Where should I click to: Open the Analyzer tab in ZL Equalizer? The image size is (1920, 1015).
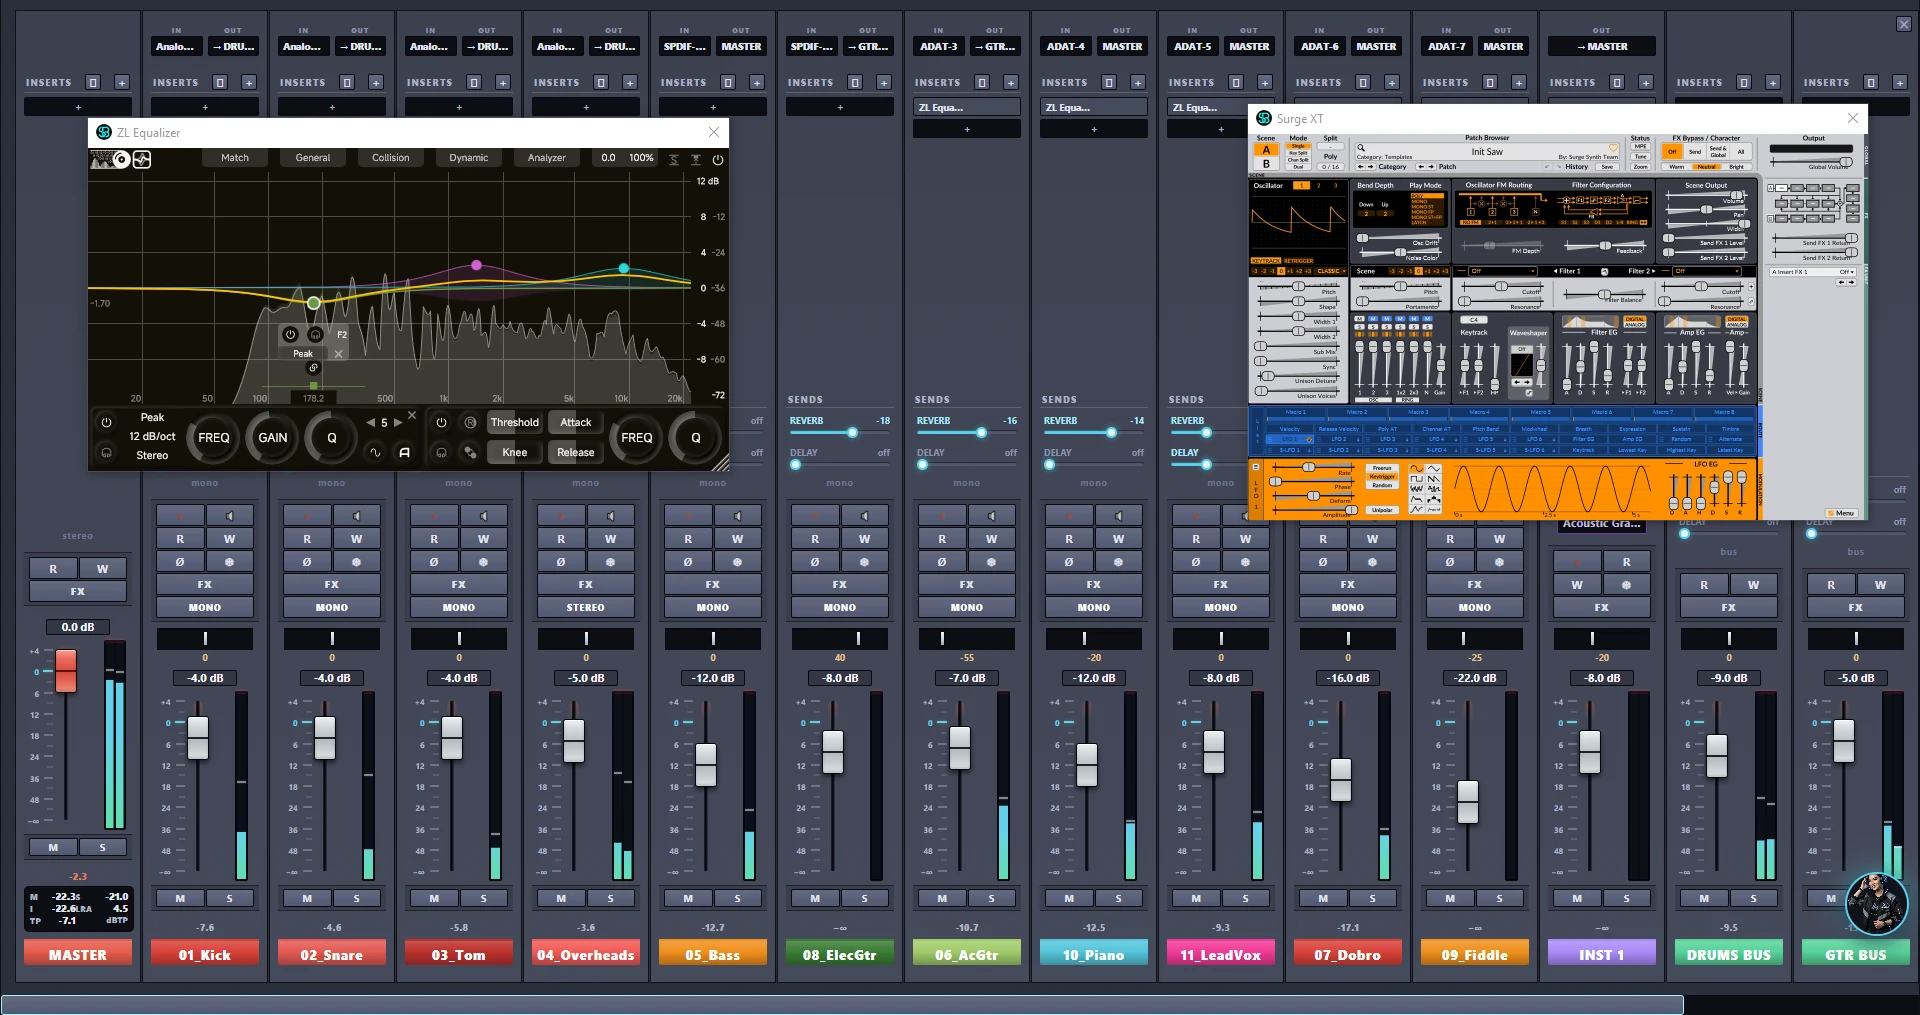pos(547,158)
